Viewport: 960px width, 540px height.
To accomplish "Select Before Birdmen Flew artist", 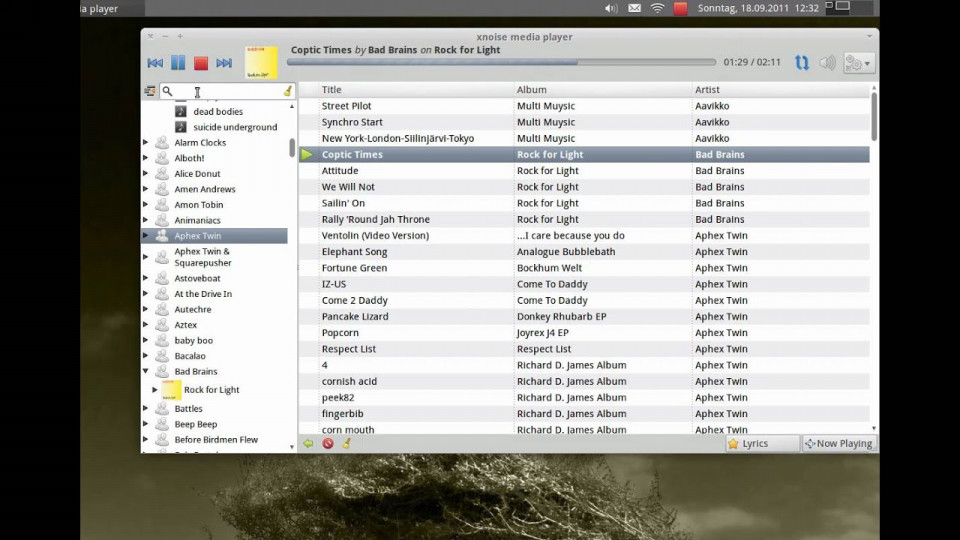I will click(216, 440).
